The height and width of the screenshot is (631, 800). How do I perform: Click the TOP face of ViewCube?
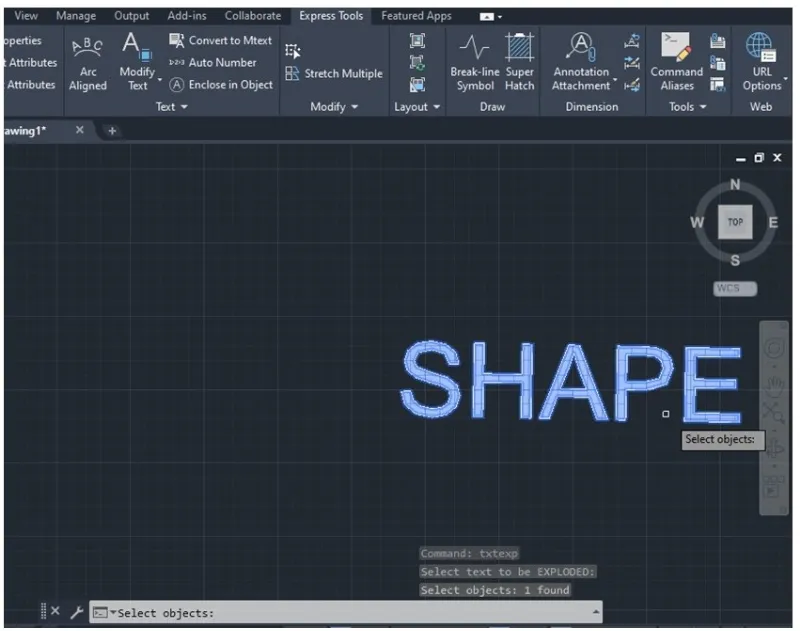click(x=735, y=223)
